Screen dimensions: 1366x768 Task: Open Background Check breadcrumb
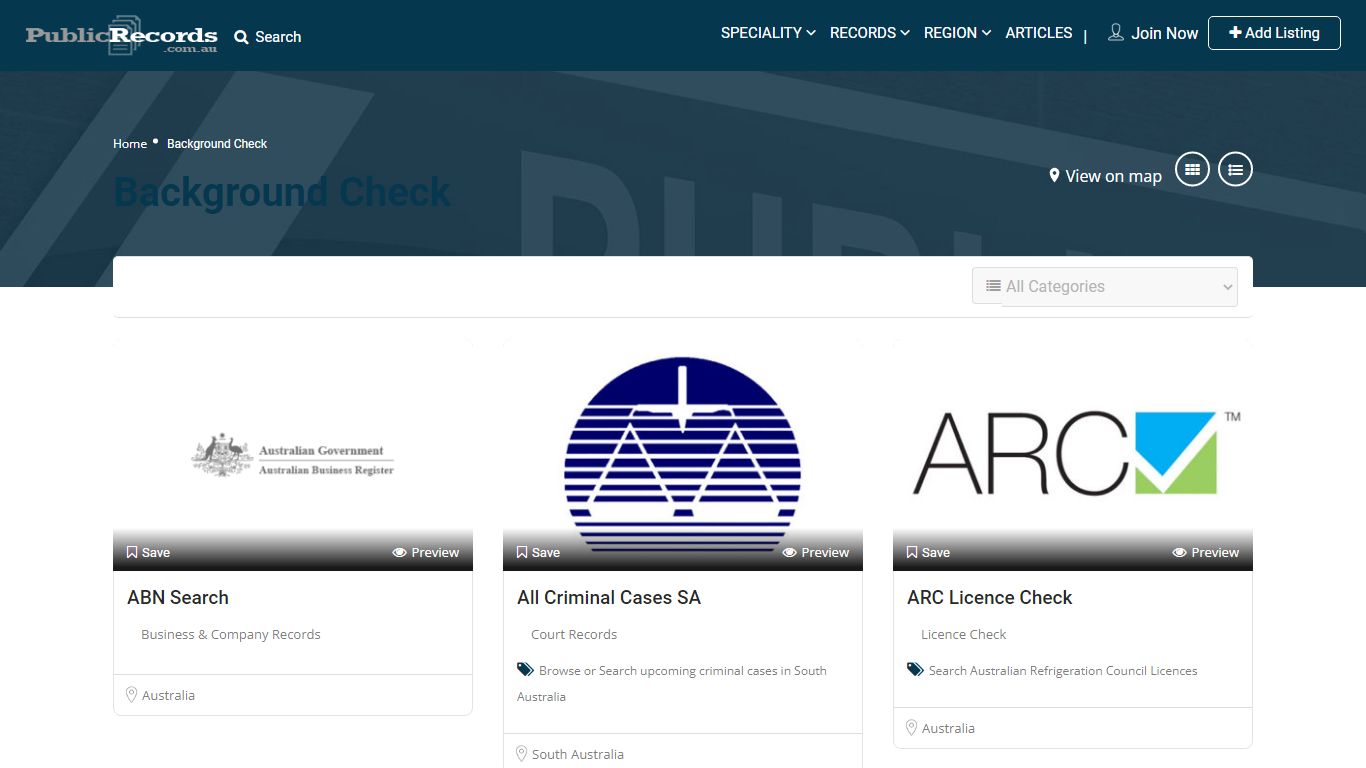click(x=217, y=144)
